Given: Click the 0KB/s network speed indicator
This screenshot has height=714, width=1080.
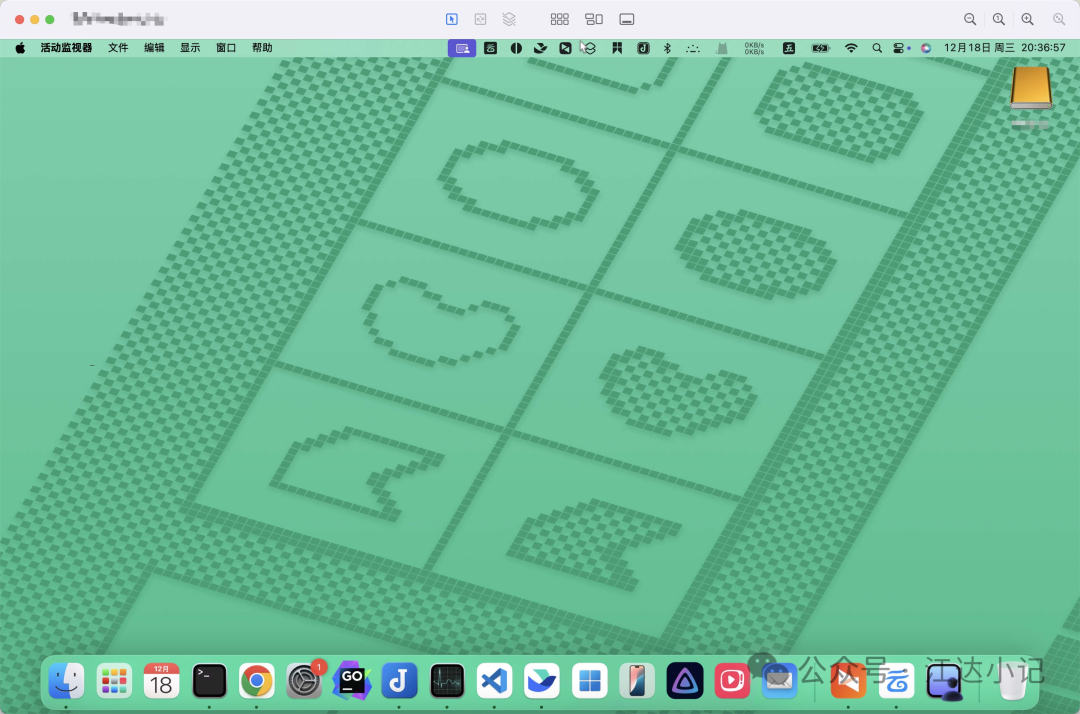Looking at the screenshot, I should (754, 48).
